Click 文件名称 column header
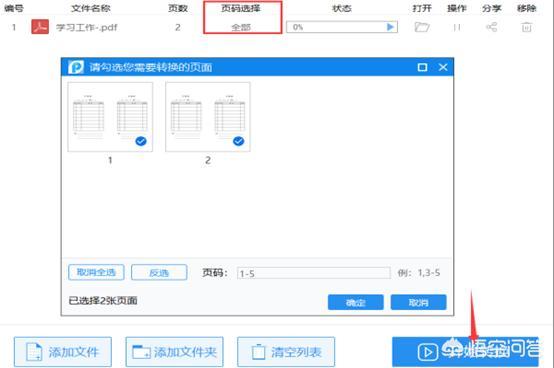This screenshot has width=554, height=368. (x=91, y=8)
